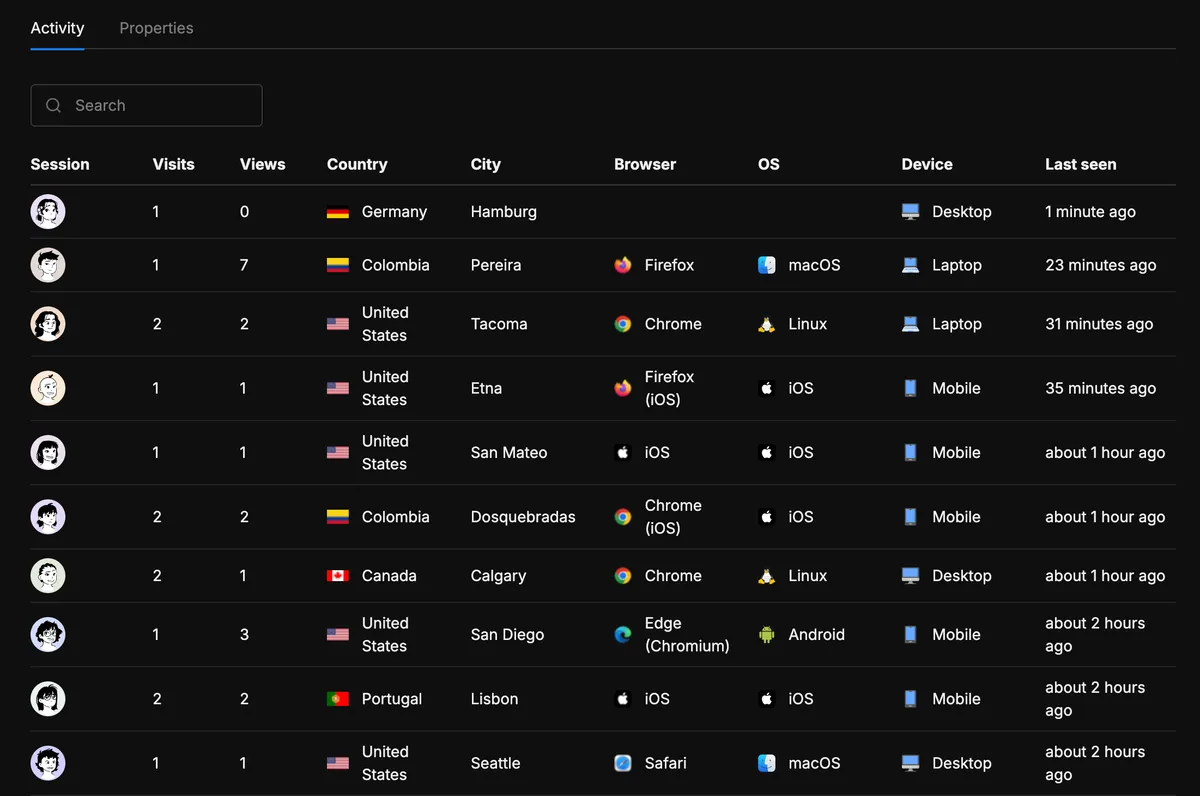Image resolution: width=1200 pixels, height=796 pixels.
Task: Click the Portugal flag next to Lisbon
Action: (338, 699)
